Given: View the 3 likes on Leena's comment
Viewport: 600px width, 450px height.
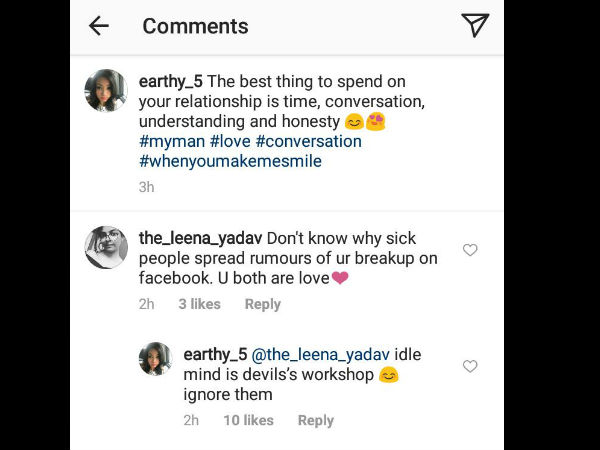Looking at the screenshot, I should [x=199, y=304].
